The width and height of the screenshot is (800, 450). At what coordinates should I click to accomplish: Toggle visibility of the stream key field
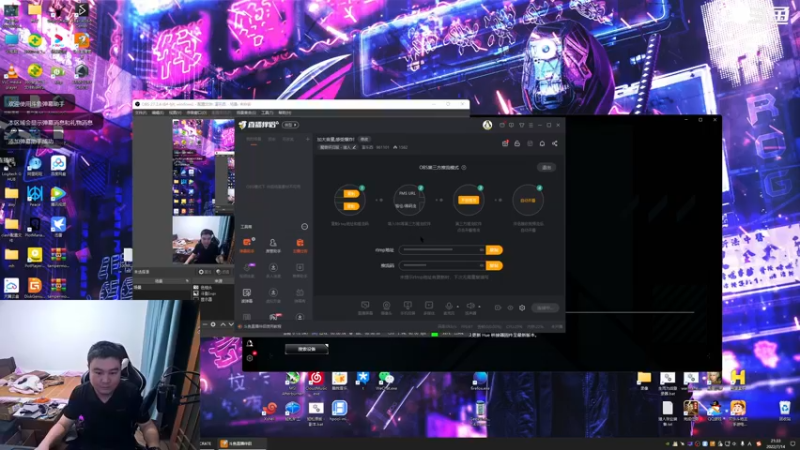click(481, 265)
